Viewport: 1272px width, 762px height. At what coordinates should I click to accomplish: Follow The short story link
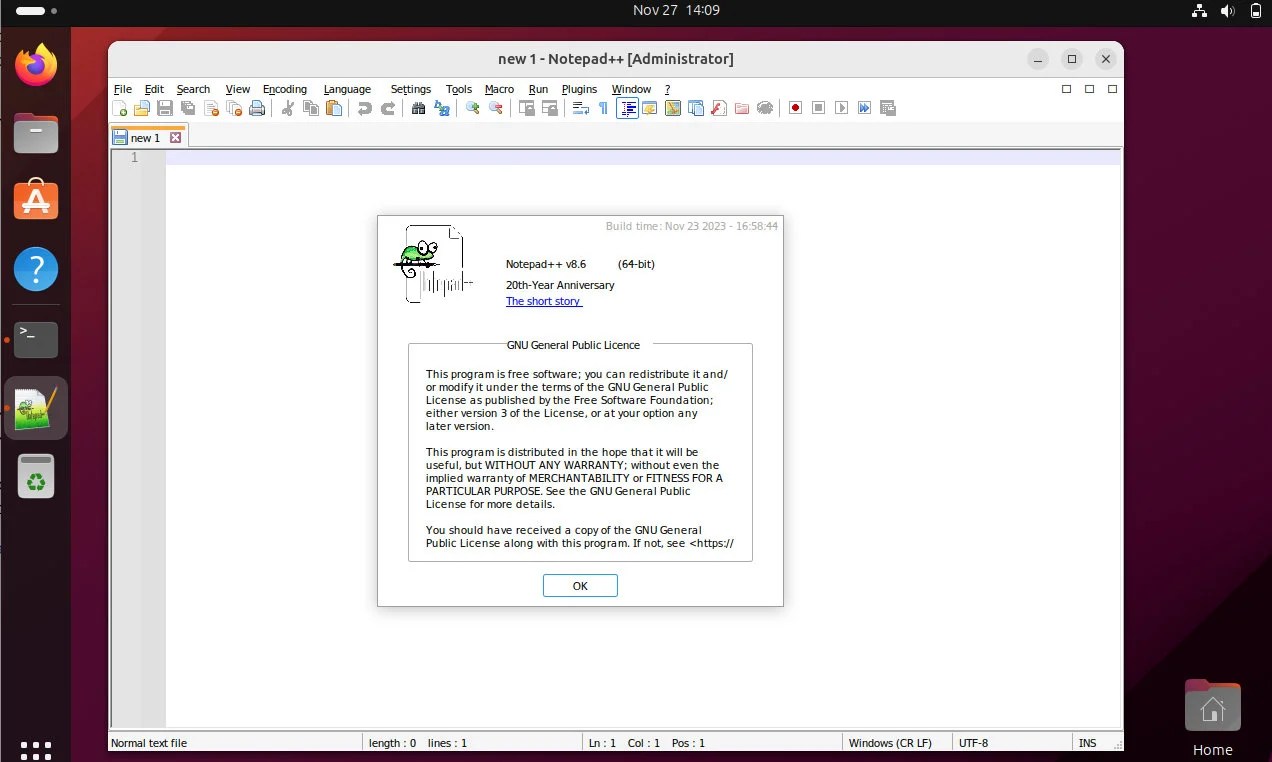coord(543,301)
